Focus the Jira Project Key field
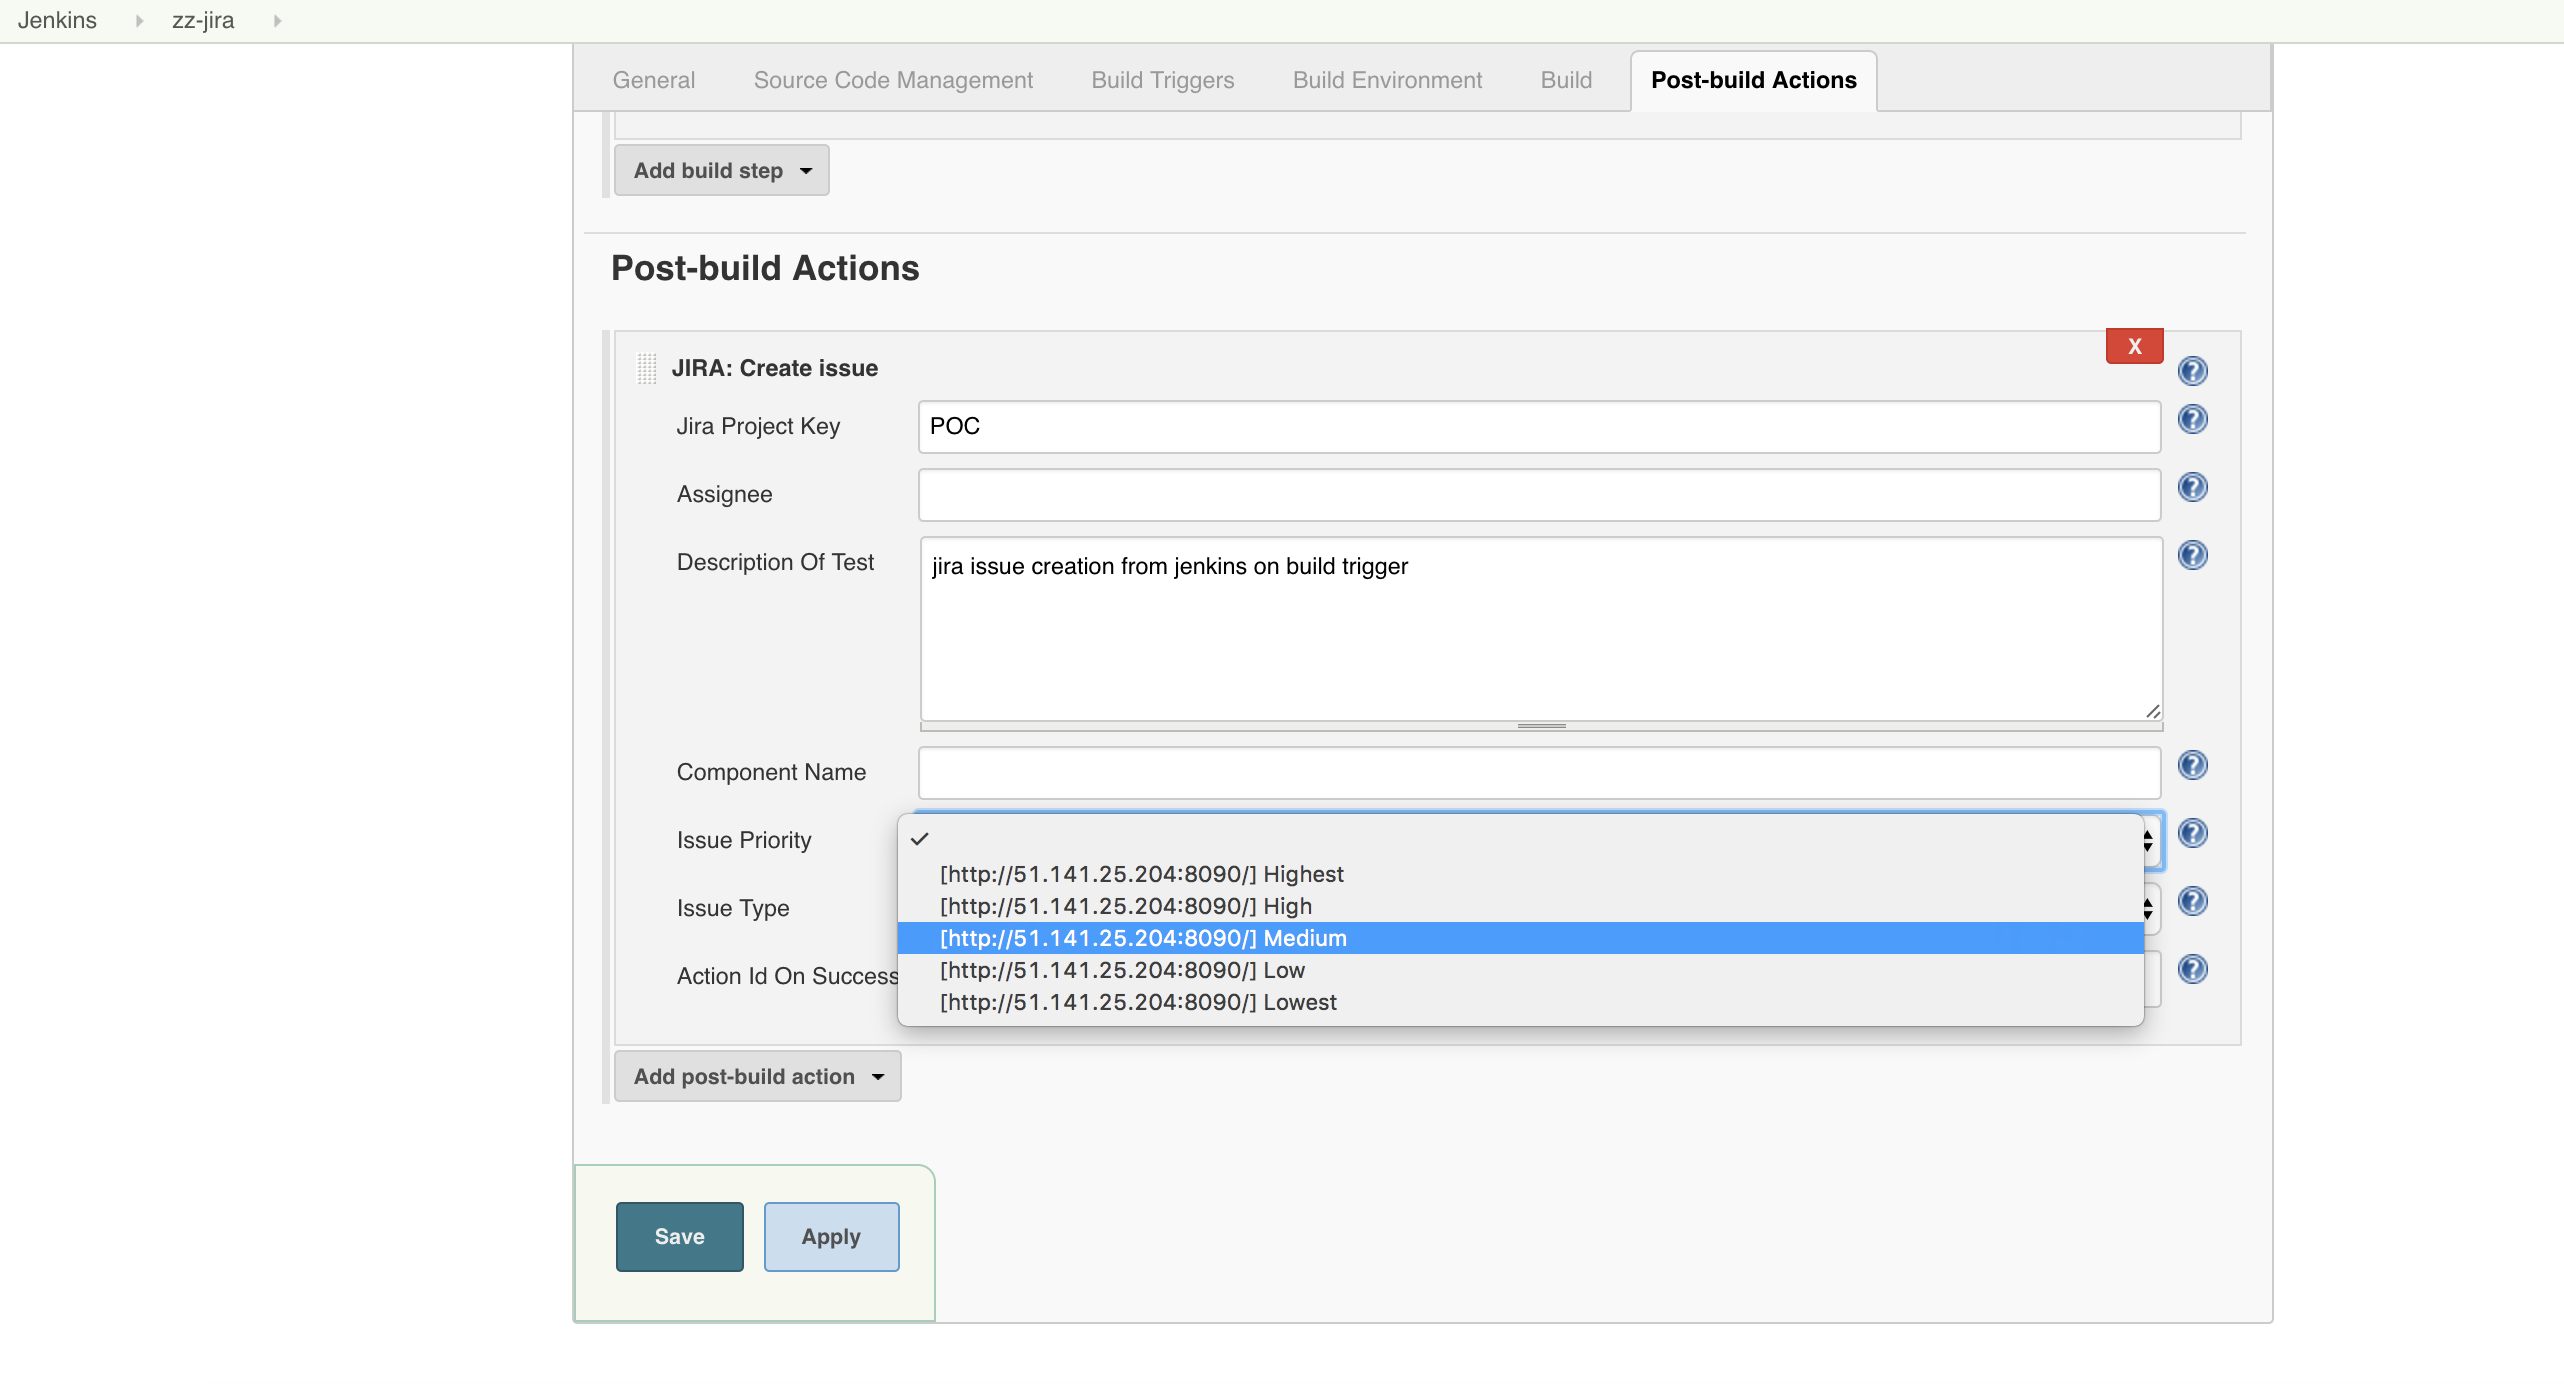Viewport: 2564px width, 1384px height. pos(1539,427)
